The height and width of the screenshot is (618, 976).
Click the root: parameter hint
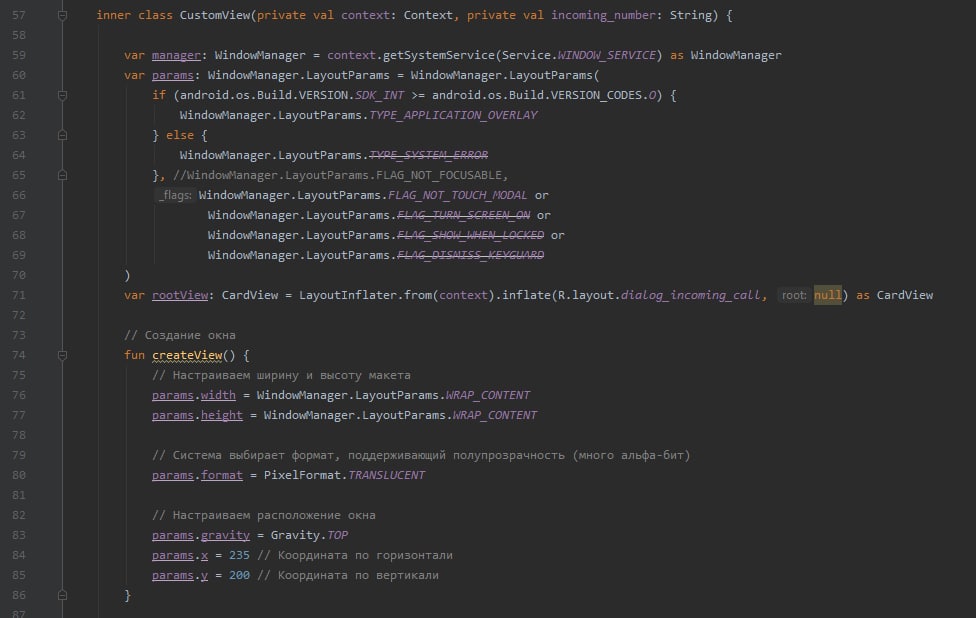click(x=794, y=295)
